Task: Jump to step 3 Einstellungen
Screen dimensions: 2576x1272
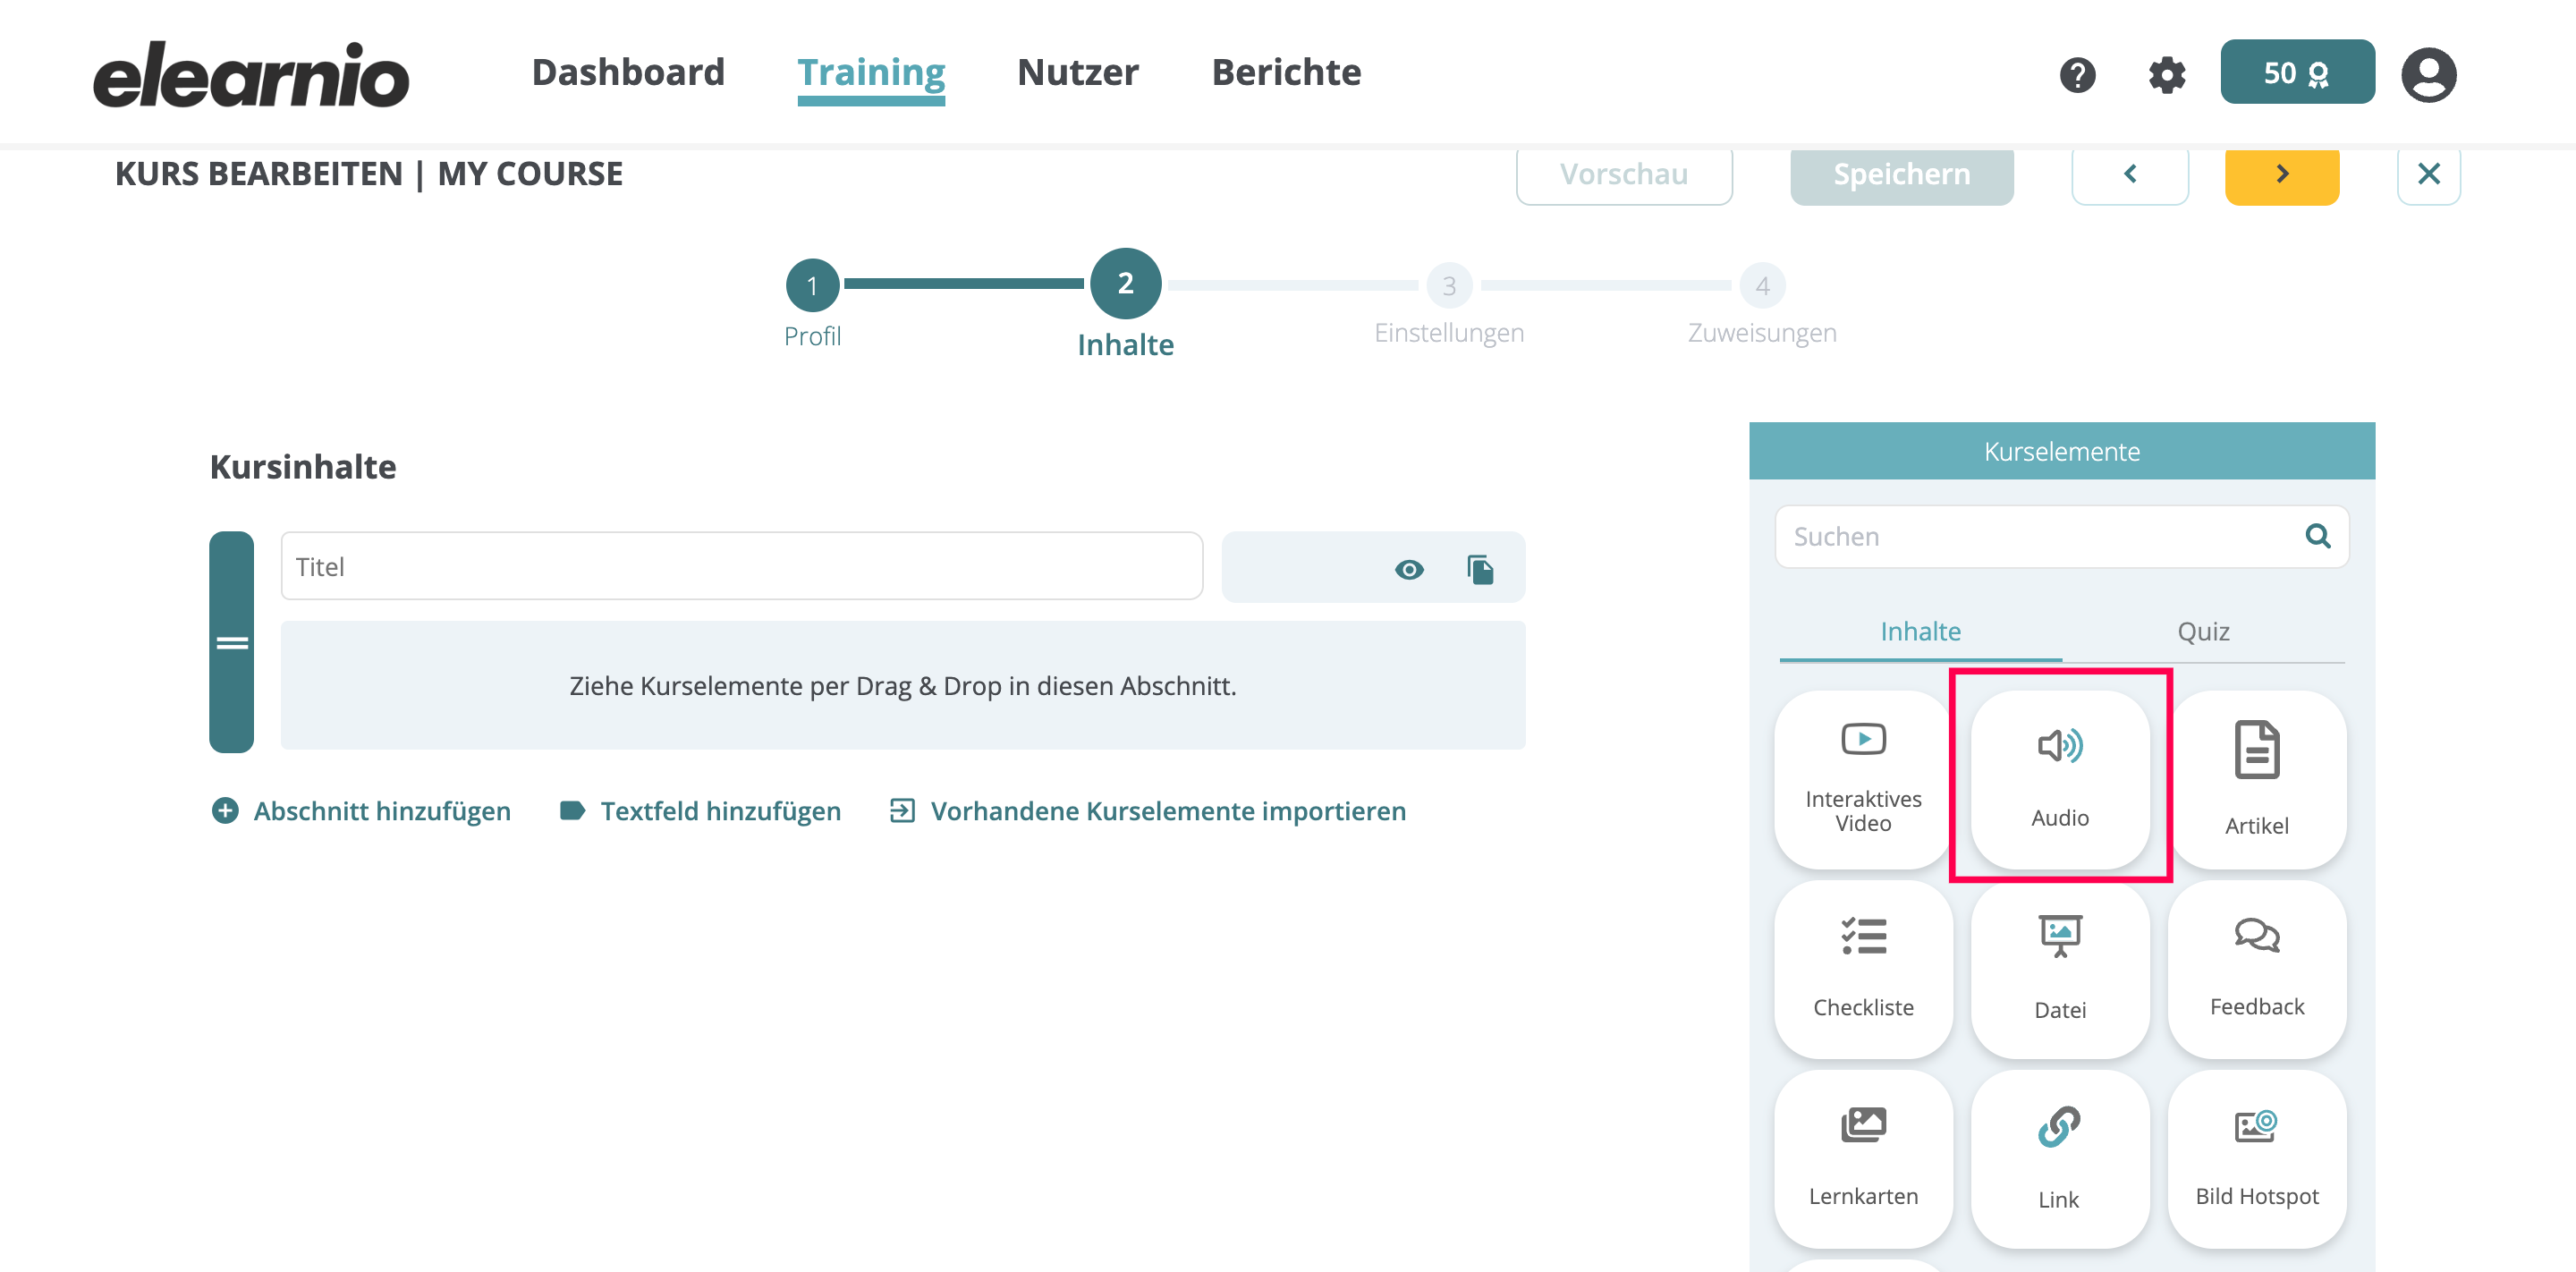Action: pyautogui.click(x=1448, y=286)
